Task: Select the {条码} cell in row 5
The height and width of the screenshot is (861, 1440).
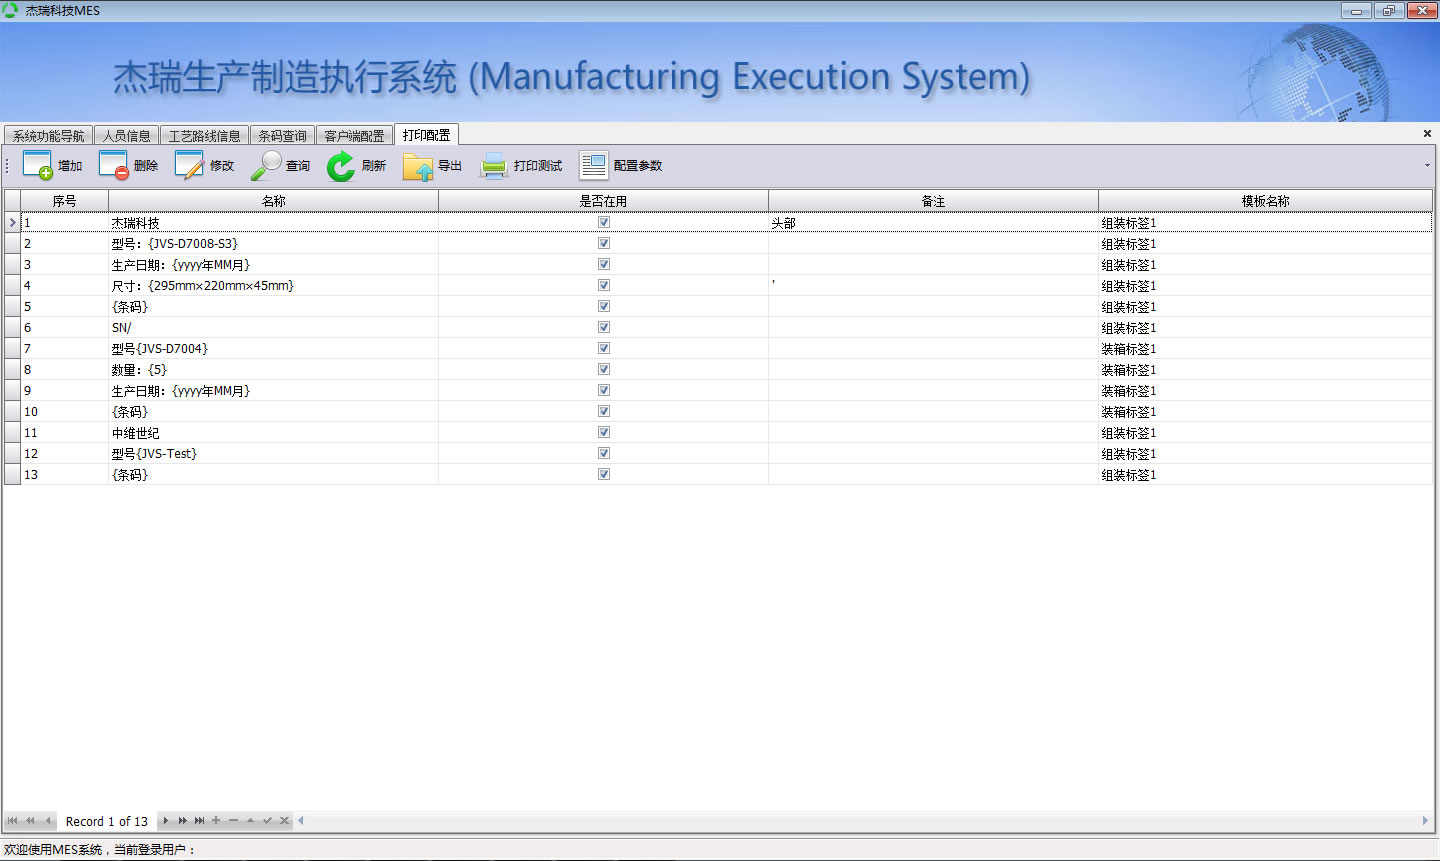Action: tap(273, 307)
